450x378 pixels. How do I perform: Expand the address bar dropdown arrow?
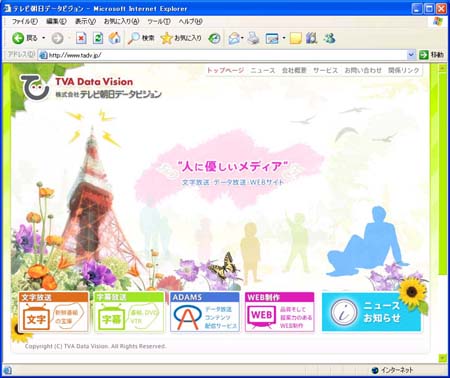click(x=411, y=54)
